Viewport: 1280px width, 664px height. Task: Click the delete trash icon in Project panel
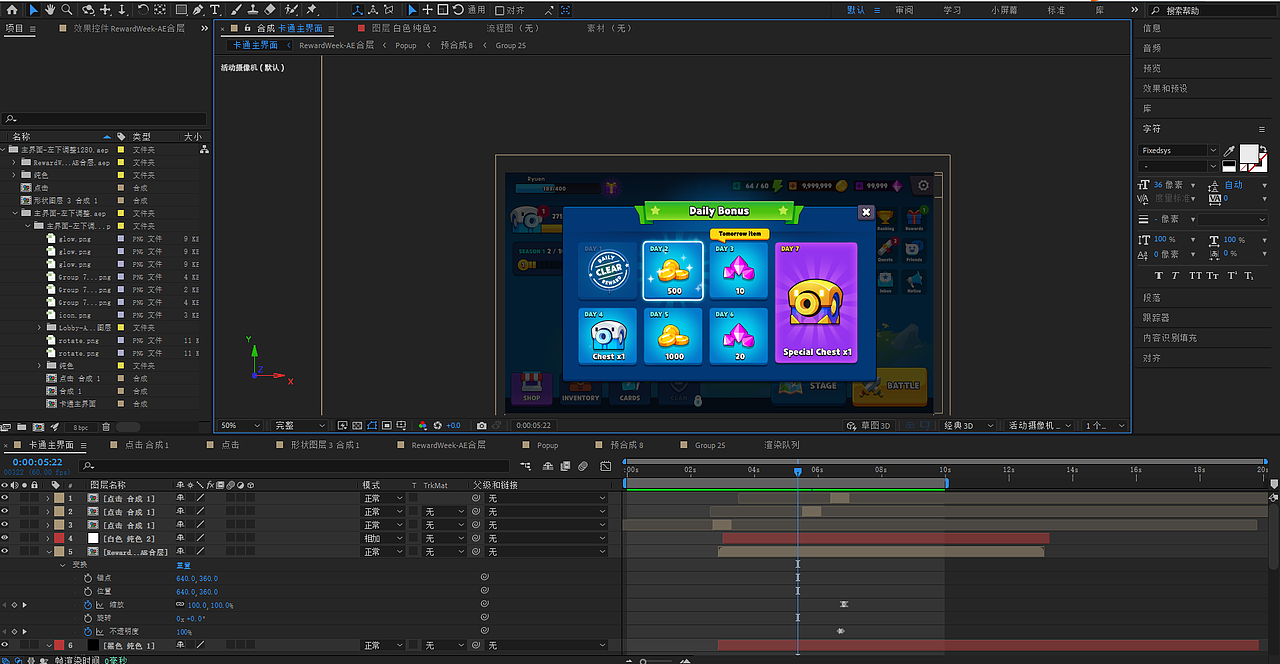106,427
